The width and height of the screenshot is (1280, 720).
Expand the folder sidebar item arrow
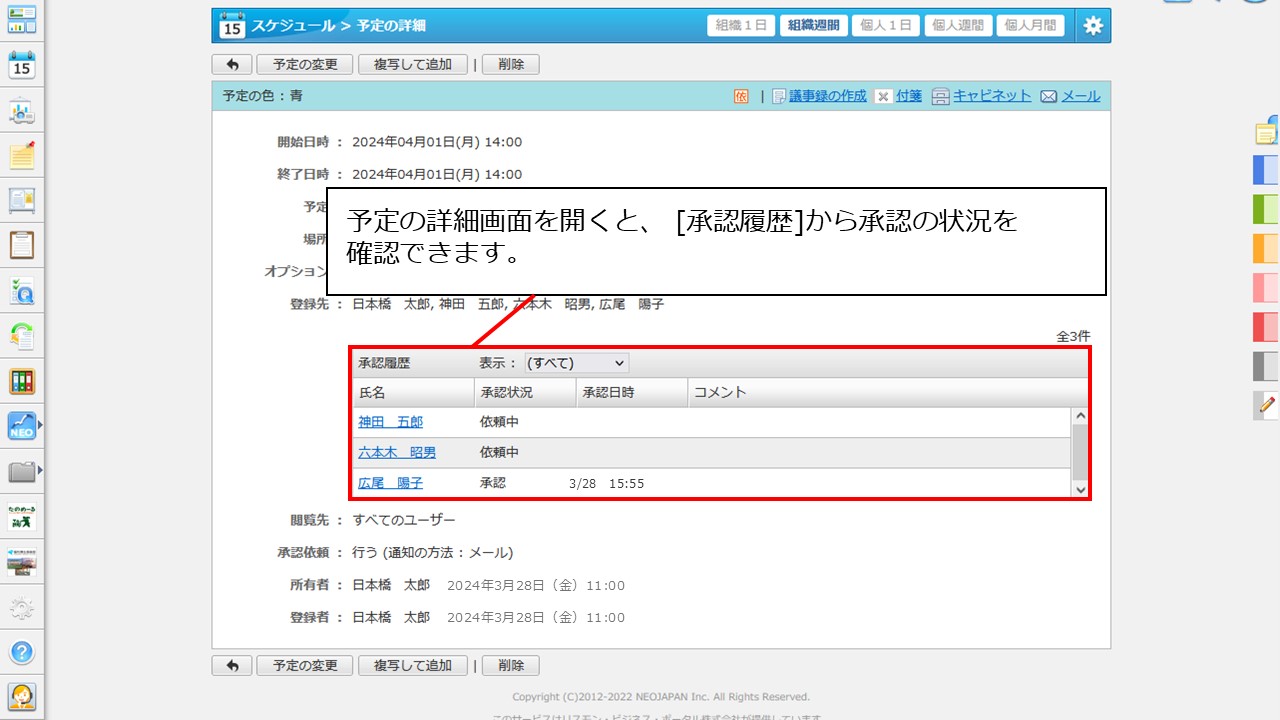click(40, 469)
